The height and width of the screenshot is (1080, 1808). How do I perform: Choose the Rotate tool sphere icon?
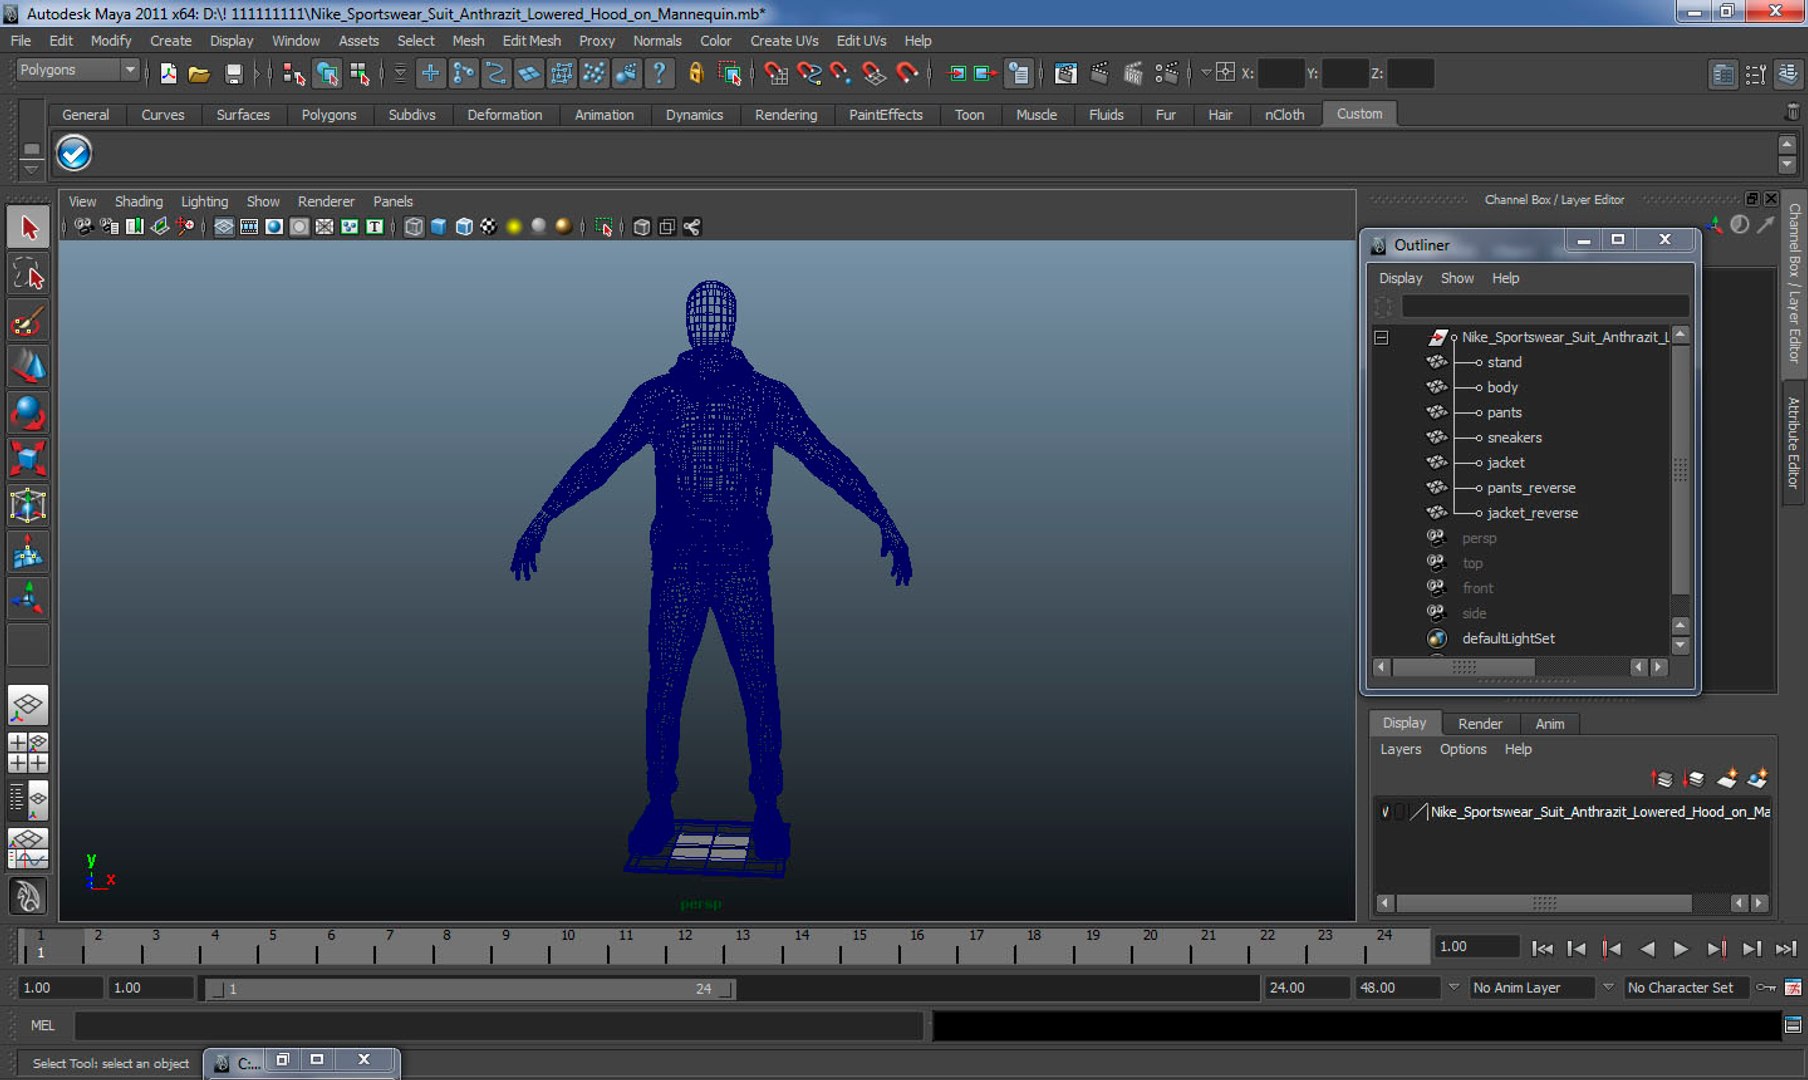28,413
